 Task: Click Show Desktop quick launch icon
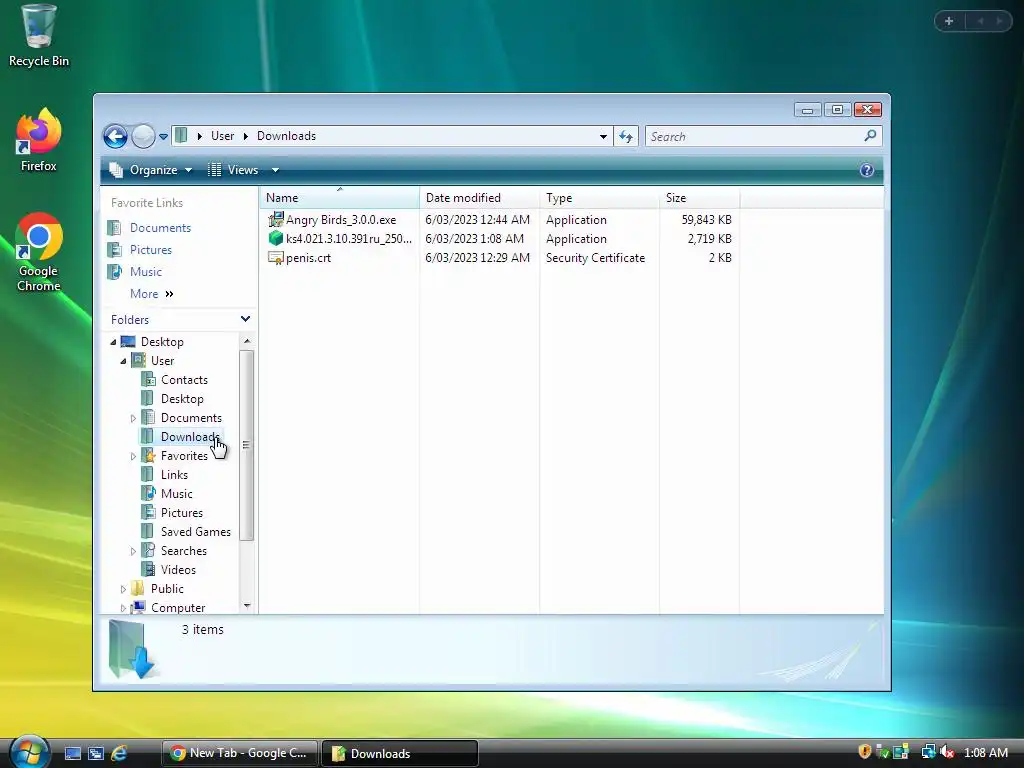pyautogui.click(x=72, y=754)
